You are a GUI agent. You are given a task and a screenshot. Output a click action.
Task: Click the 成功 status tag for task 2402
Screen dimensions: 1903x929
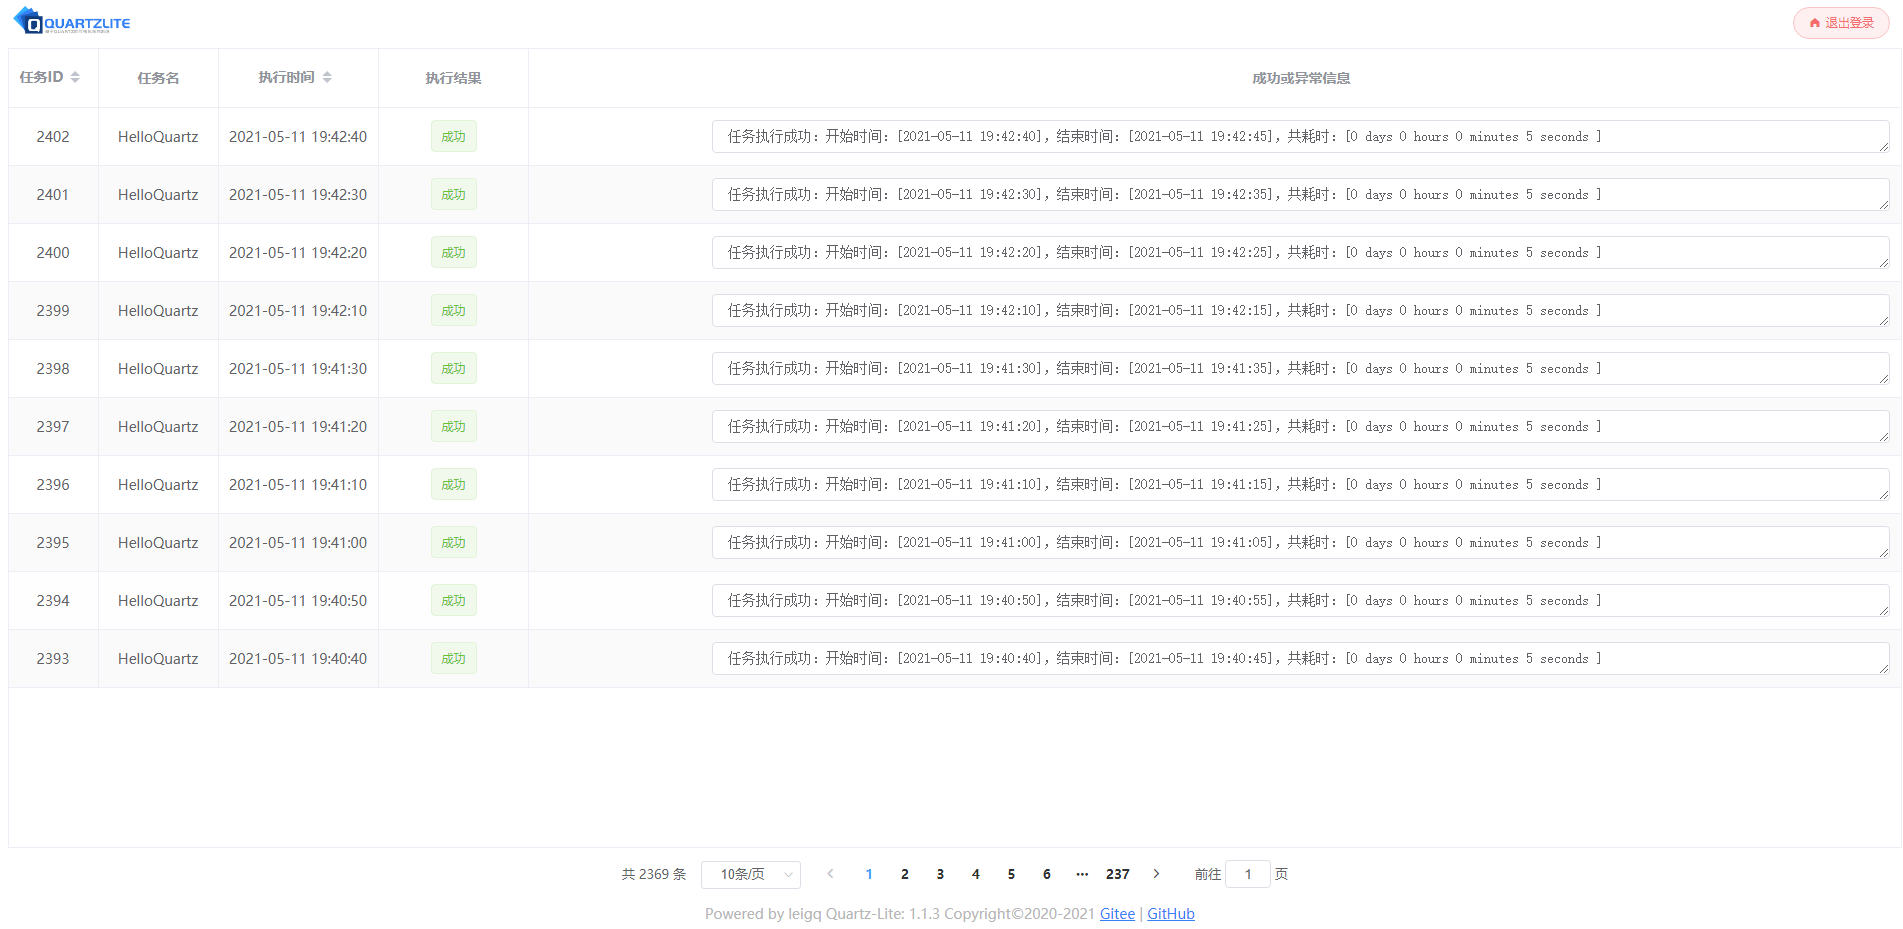pos(453,137)
